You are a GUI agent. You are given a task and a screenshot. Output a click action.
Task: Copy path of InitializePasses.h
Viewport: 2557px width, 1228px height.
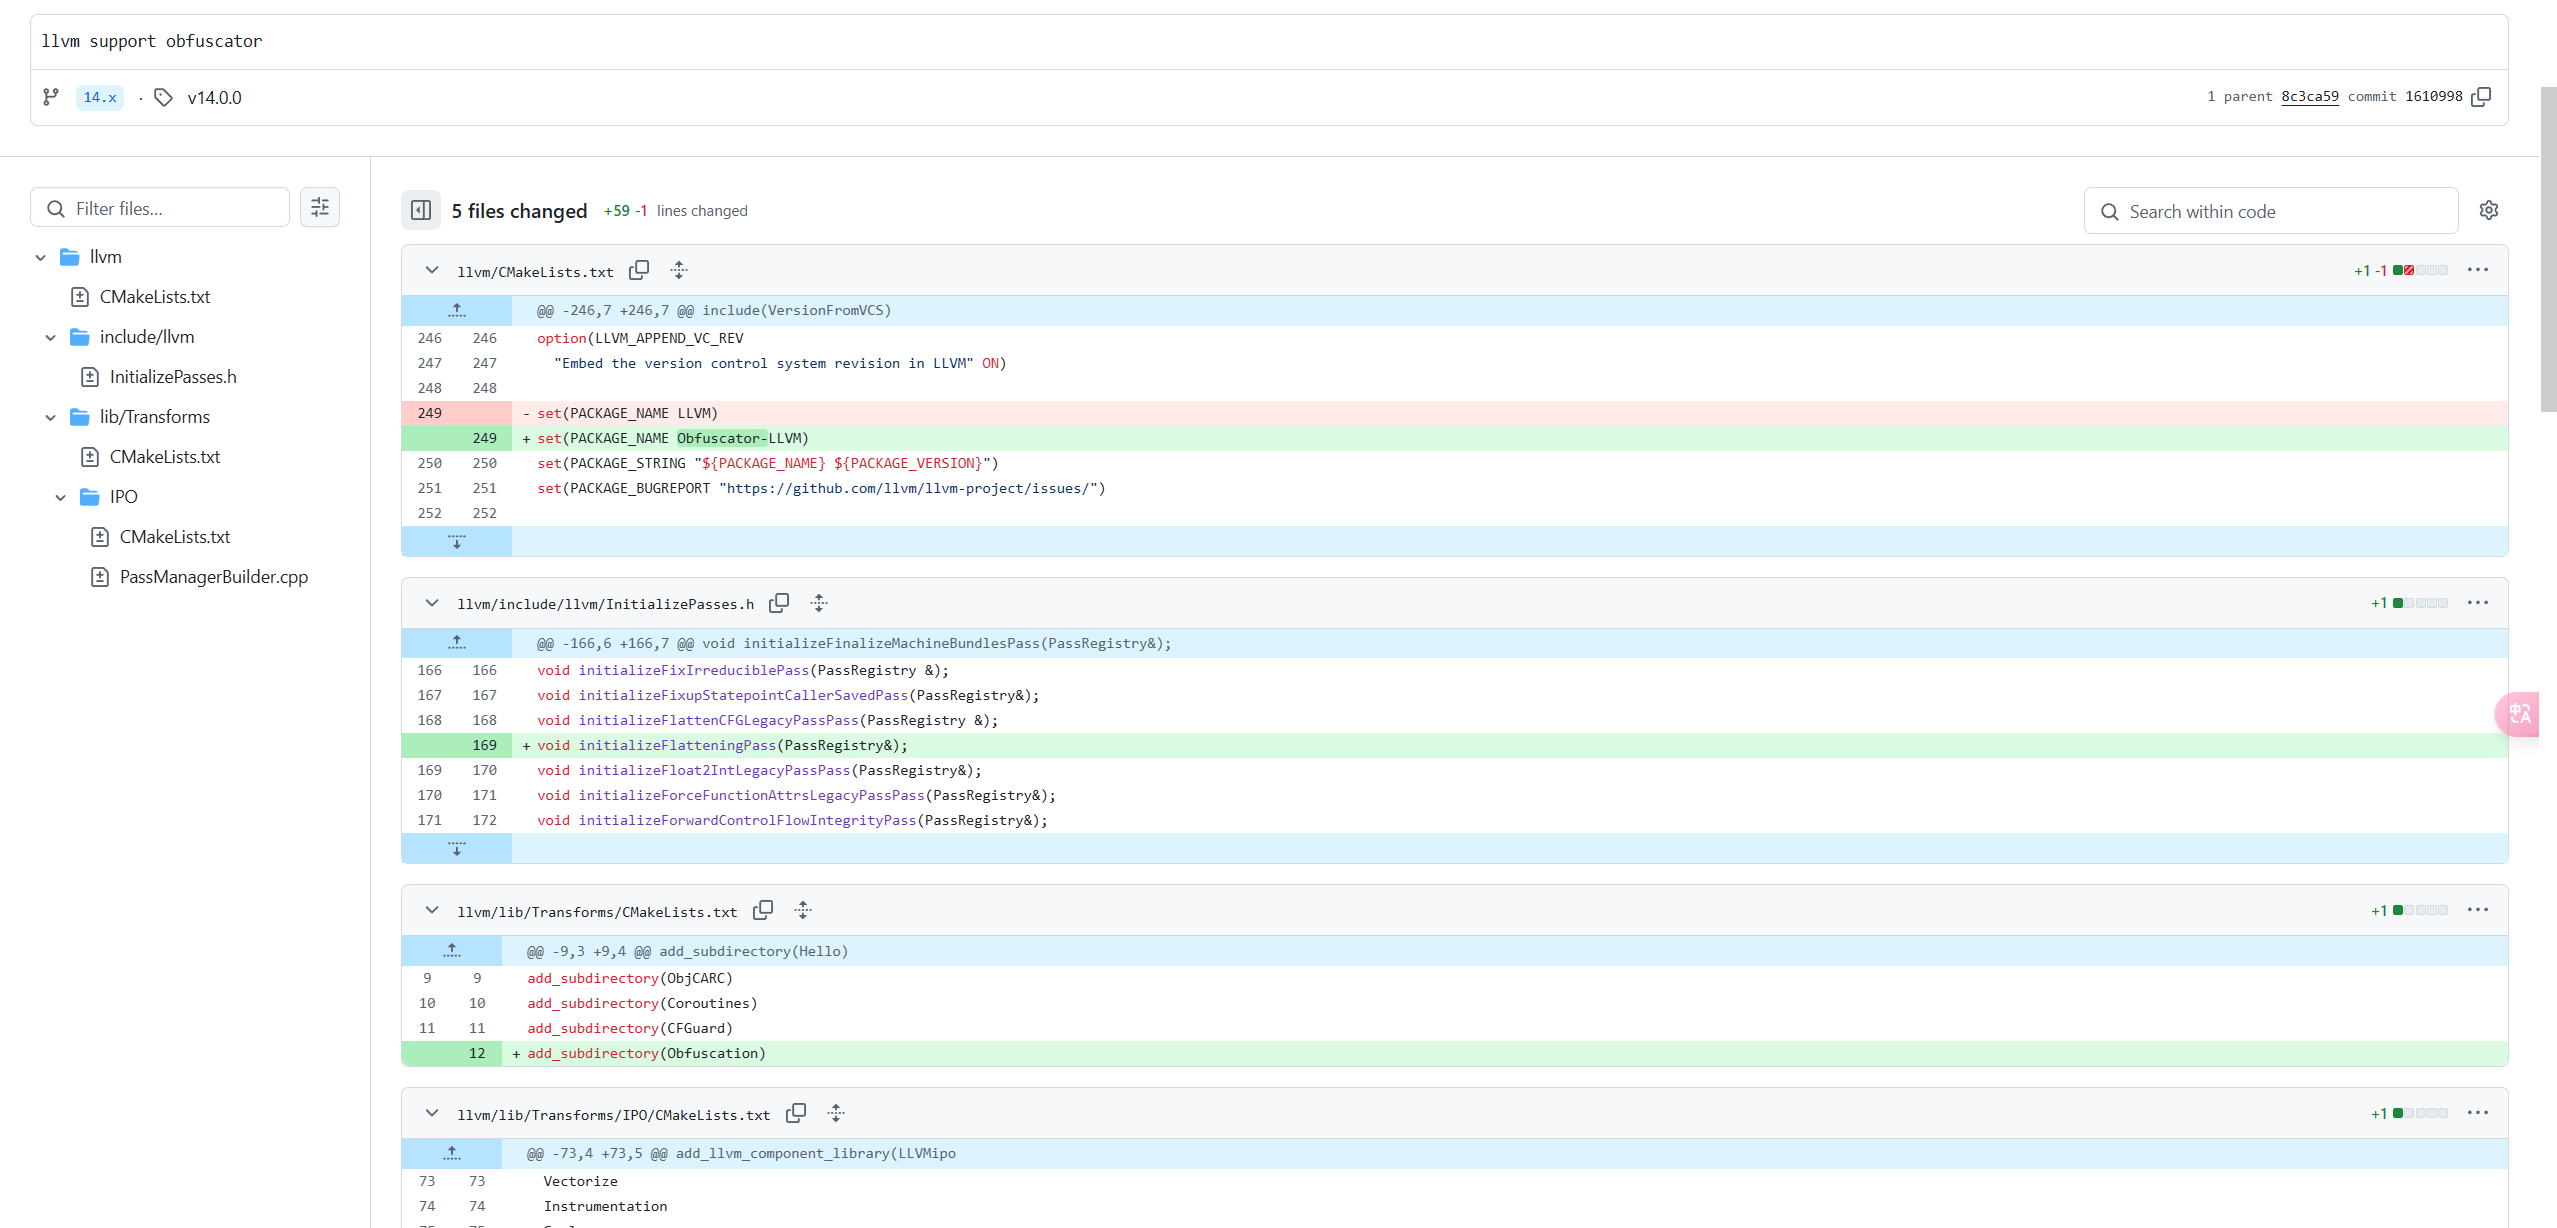coord(779,603)
